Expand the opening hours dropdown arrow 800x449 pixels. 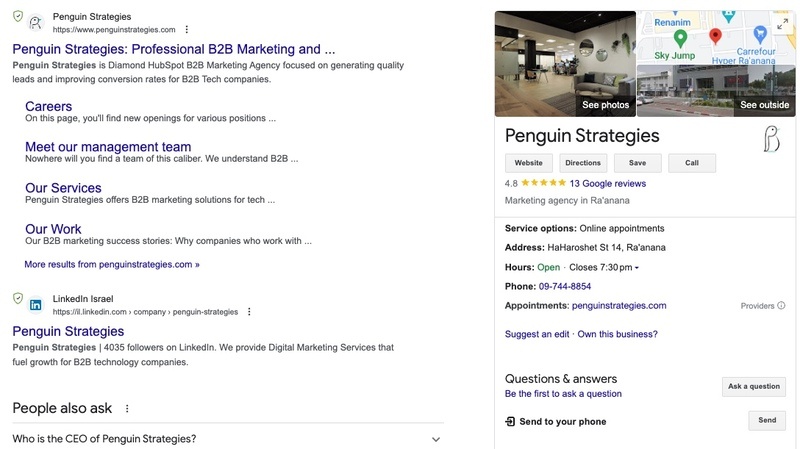(x=637, y=268)
